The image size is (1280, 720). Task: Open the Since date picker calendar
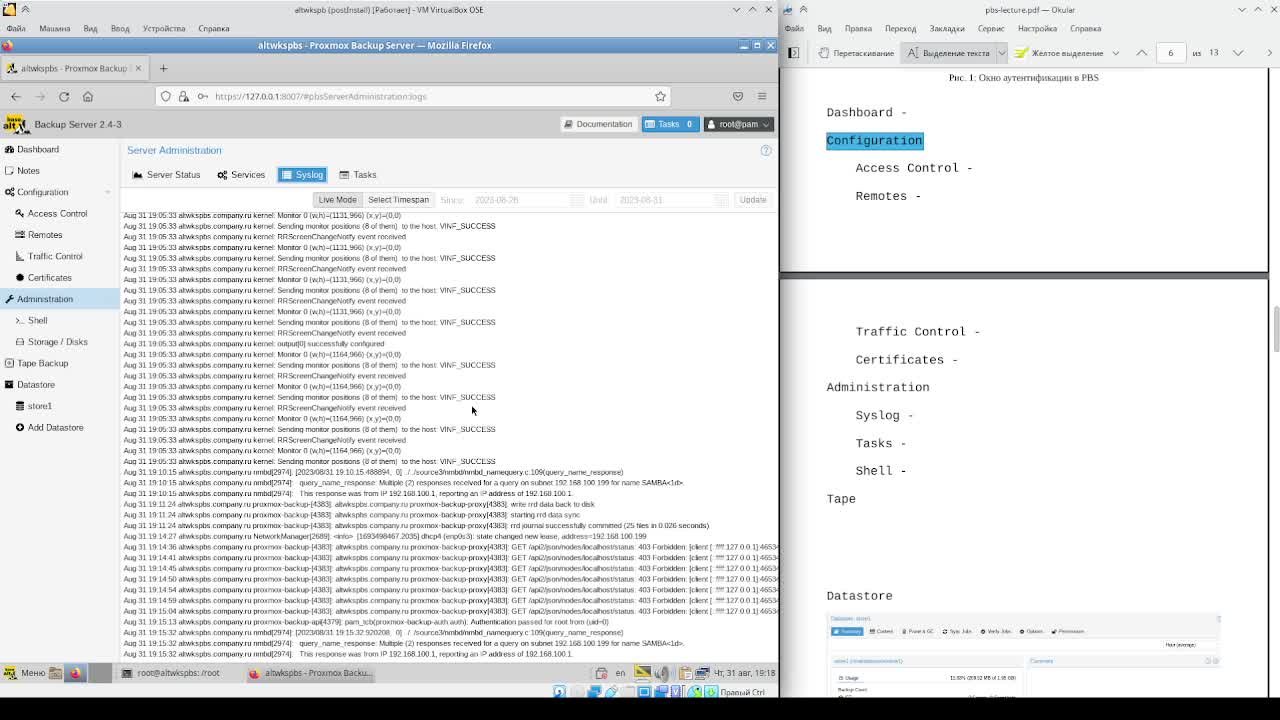coord(577,200)
